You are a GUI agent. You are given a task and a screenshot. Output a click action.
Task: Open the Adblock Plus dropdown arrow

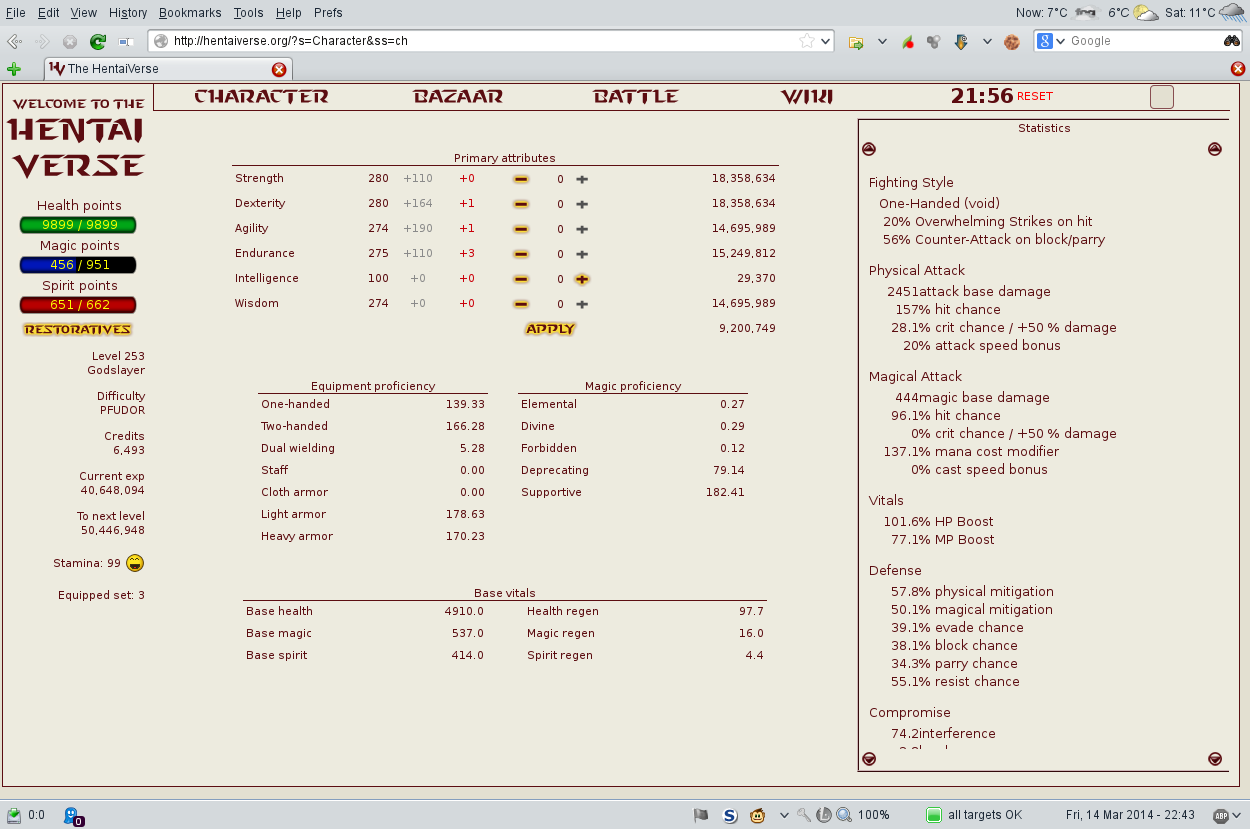point(1238,815)
